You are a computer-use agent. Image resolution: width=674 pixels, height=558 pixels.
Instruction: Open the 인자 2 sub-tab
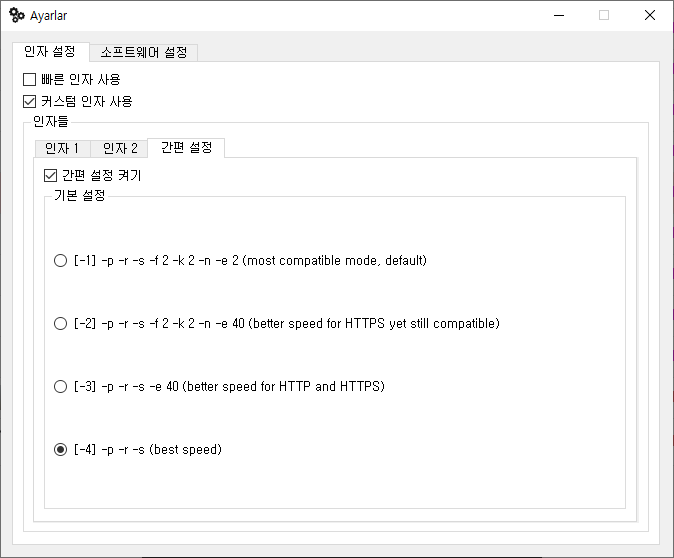click(119, 148)
